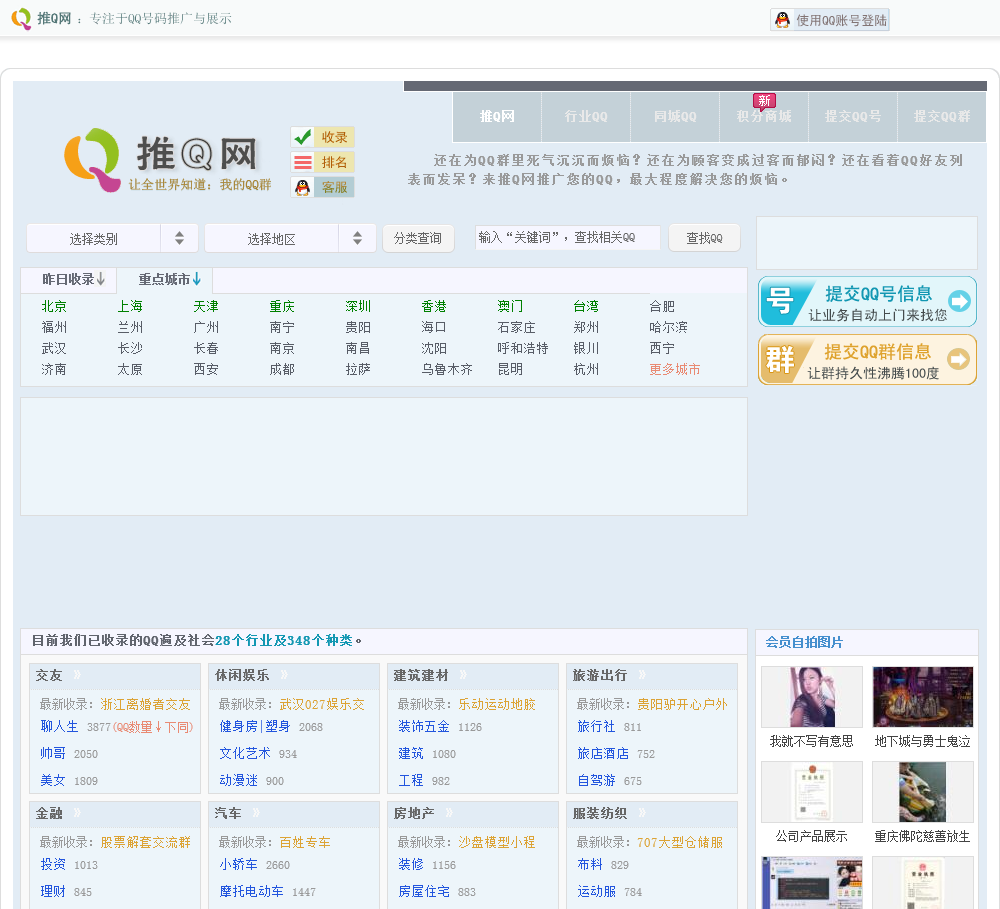
Task: Expand the 交友 category chevron
Action: (77, 674)
